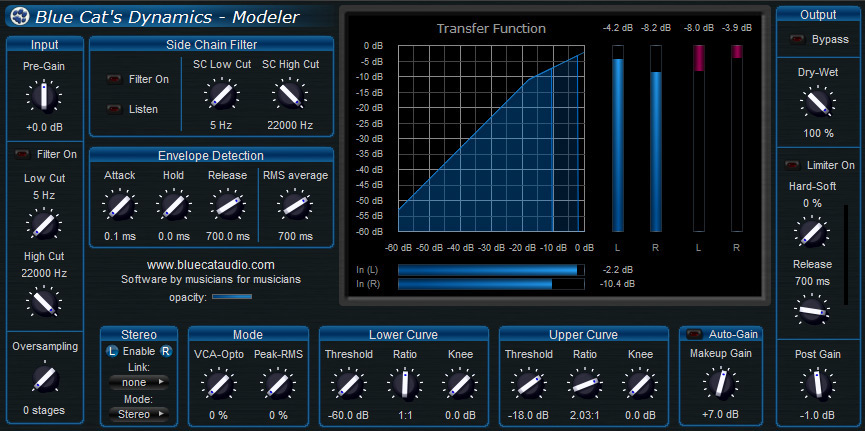This screenshot has width=865, height=431.
Task: Click the In (R) input level meter
Action: tap(491, 284)
